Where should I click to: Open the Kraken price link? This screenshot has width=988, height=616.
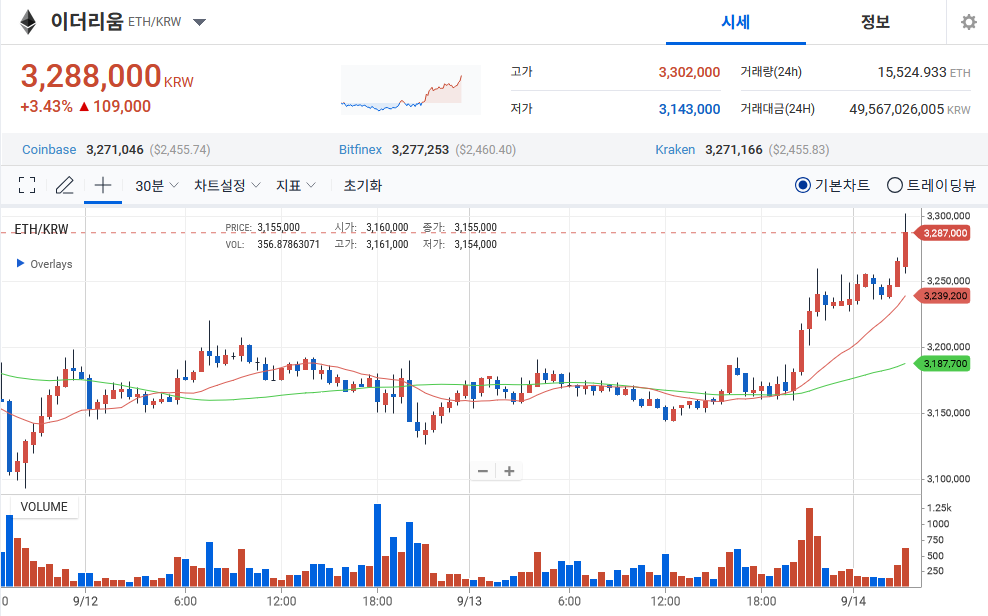pyautogui.click(x=675, y=150)
